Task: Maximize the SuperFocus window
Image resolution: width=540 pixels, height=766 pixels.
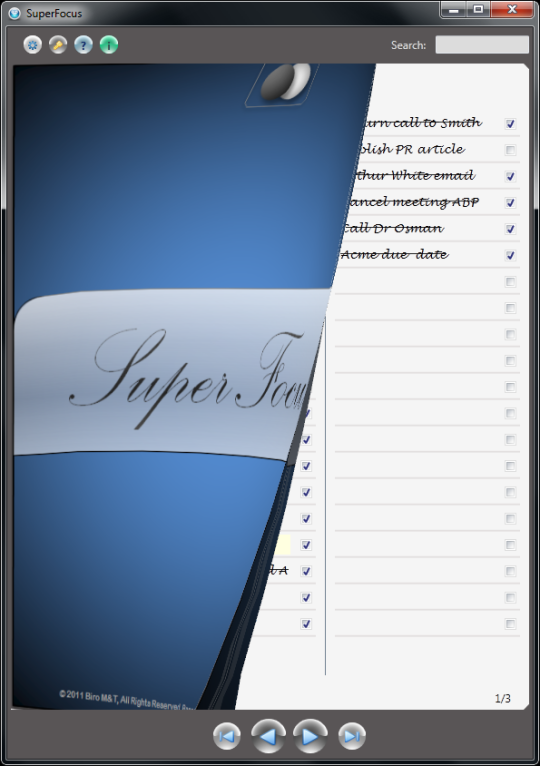Action: click(478, 9)
